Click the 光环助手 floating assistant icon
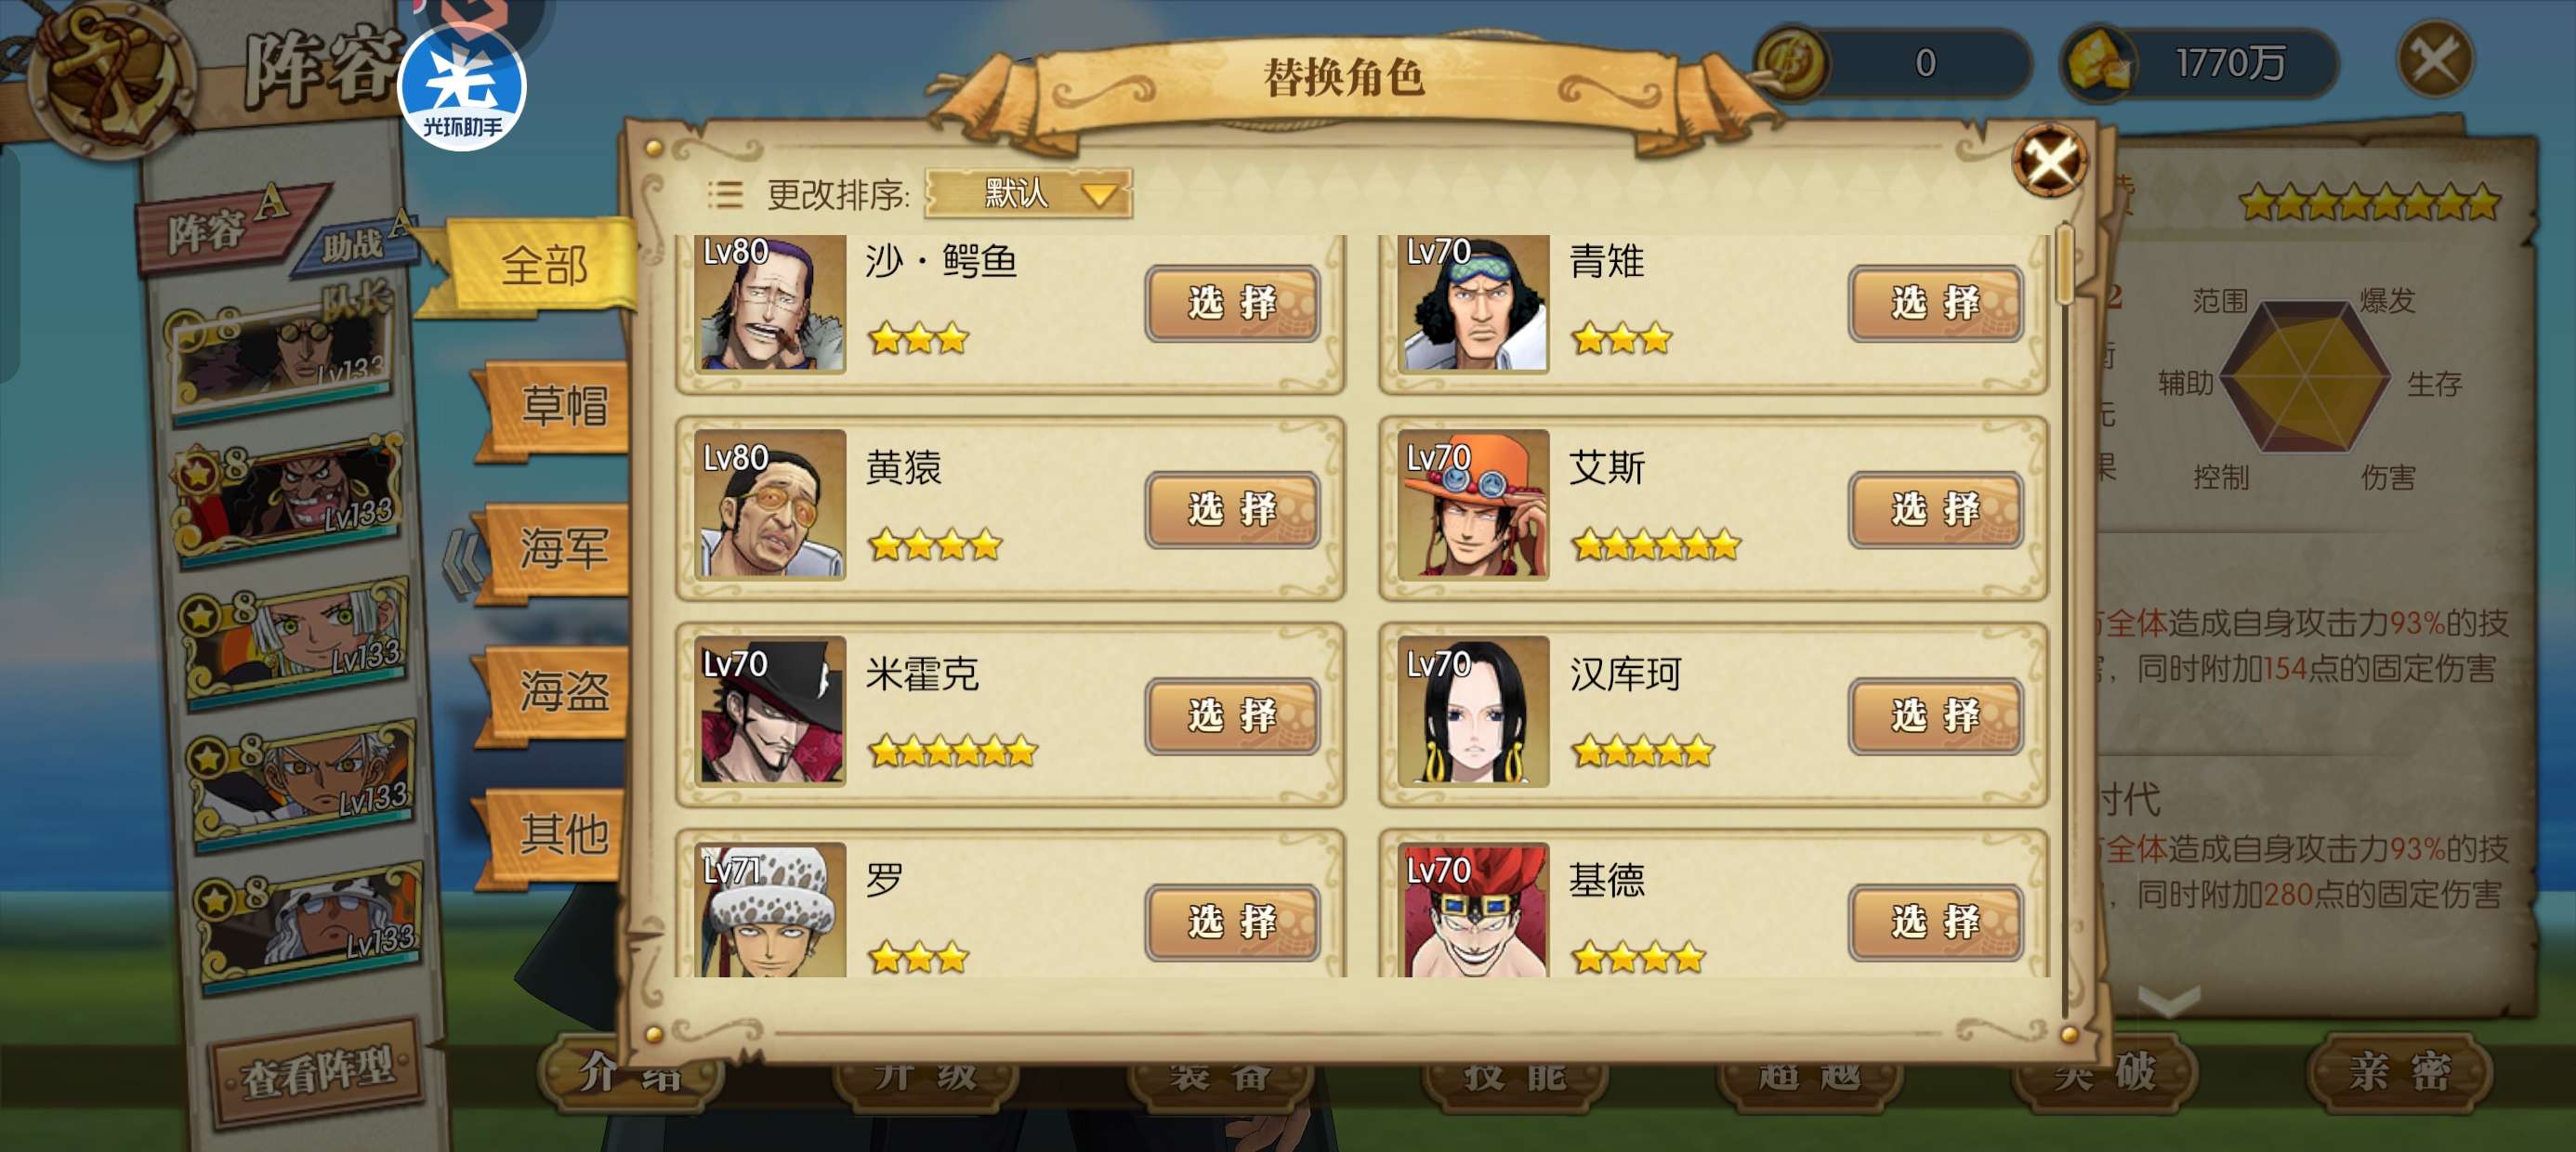 pyautogui.click(x=462, y=88)
